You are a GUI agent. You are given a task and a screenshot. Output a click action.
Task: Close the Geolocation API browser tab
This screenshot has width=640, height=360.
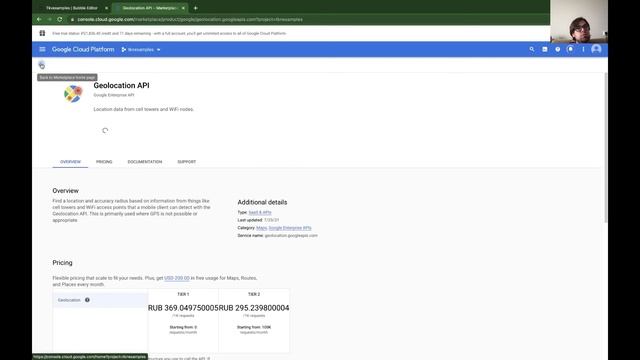[x=183, y=8]
